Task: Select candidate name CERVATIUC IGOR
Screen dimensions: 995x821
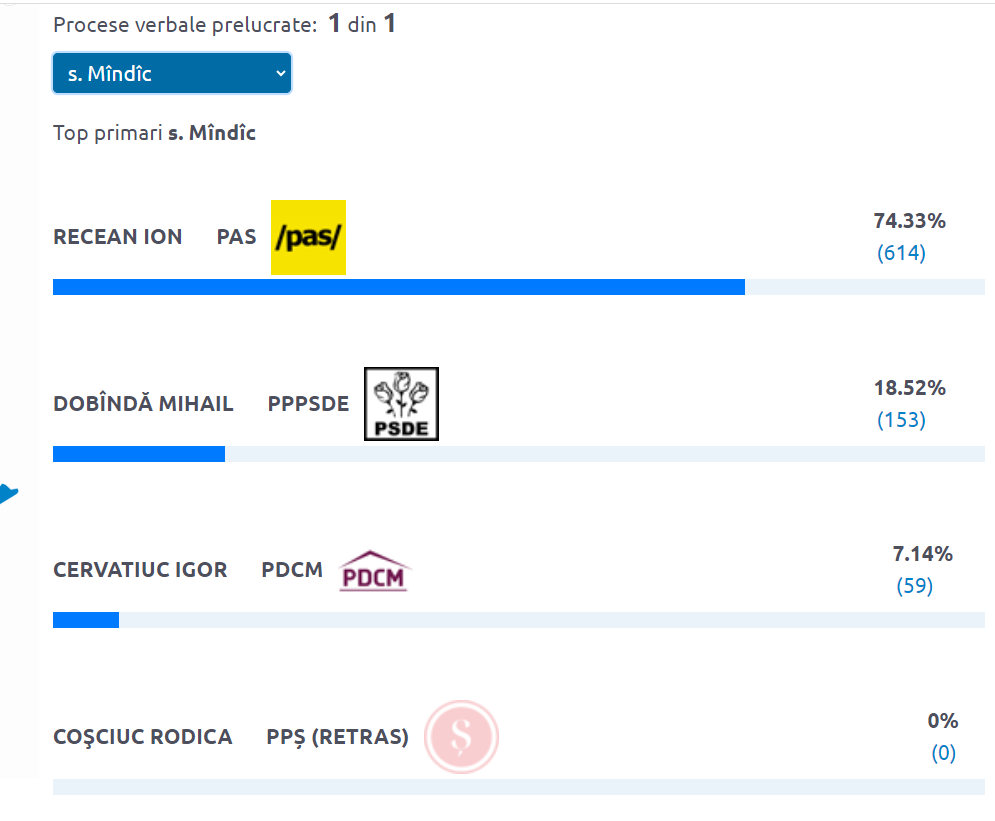Action: coord(140,570)
